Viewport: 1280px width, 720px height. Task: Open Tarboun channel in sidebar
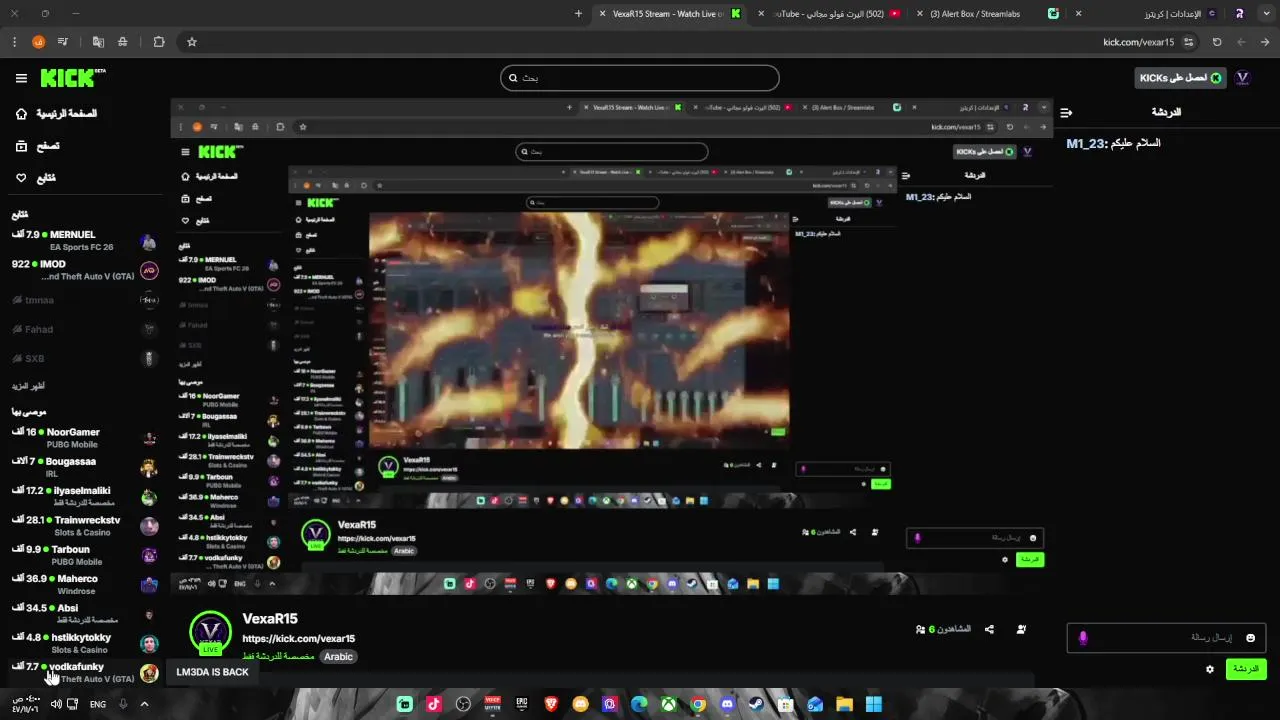click(84, 555)
